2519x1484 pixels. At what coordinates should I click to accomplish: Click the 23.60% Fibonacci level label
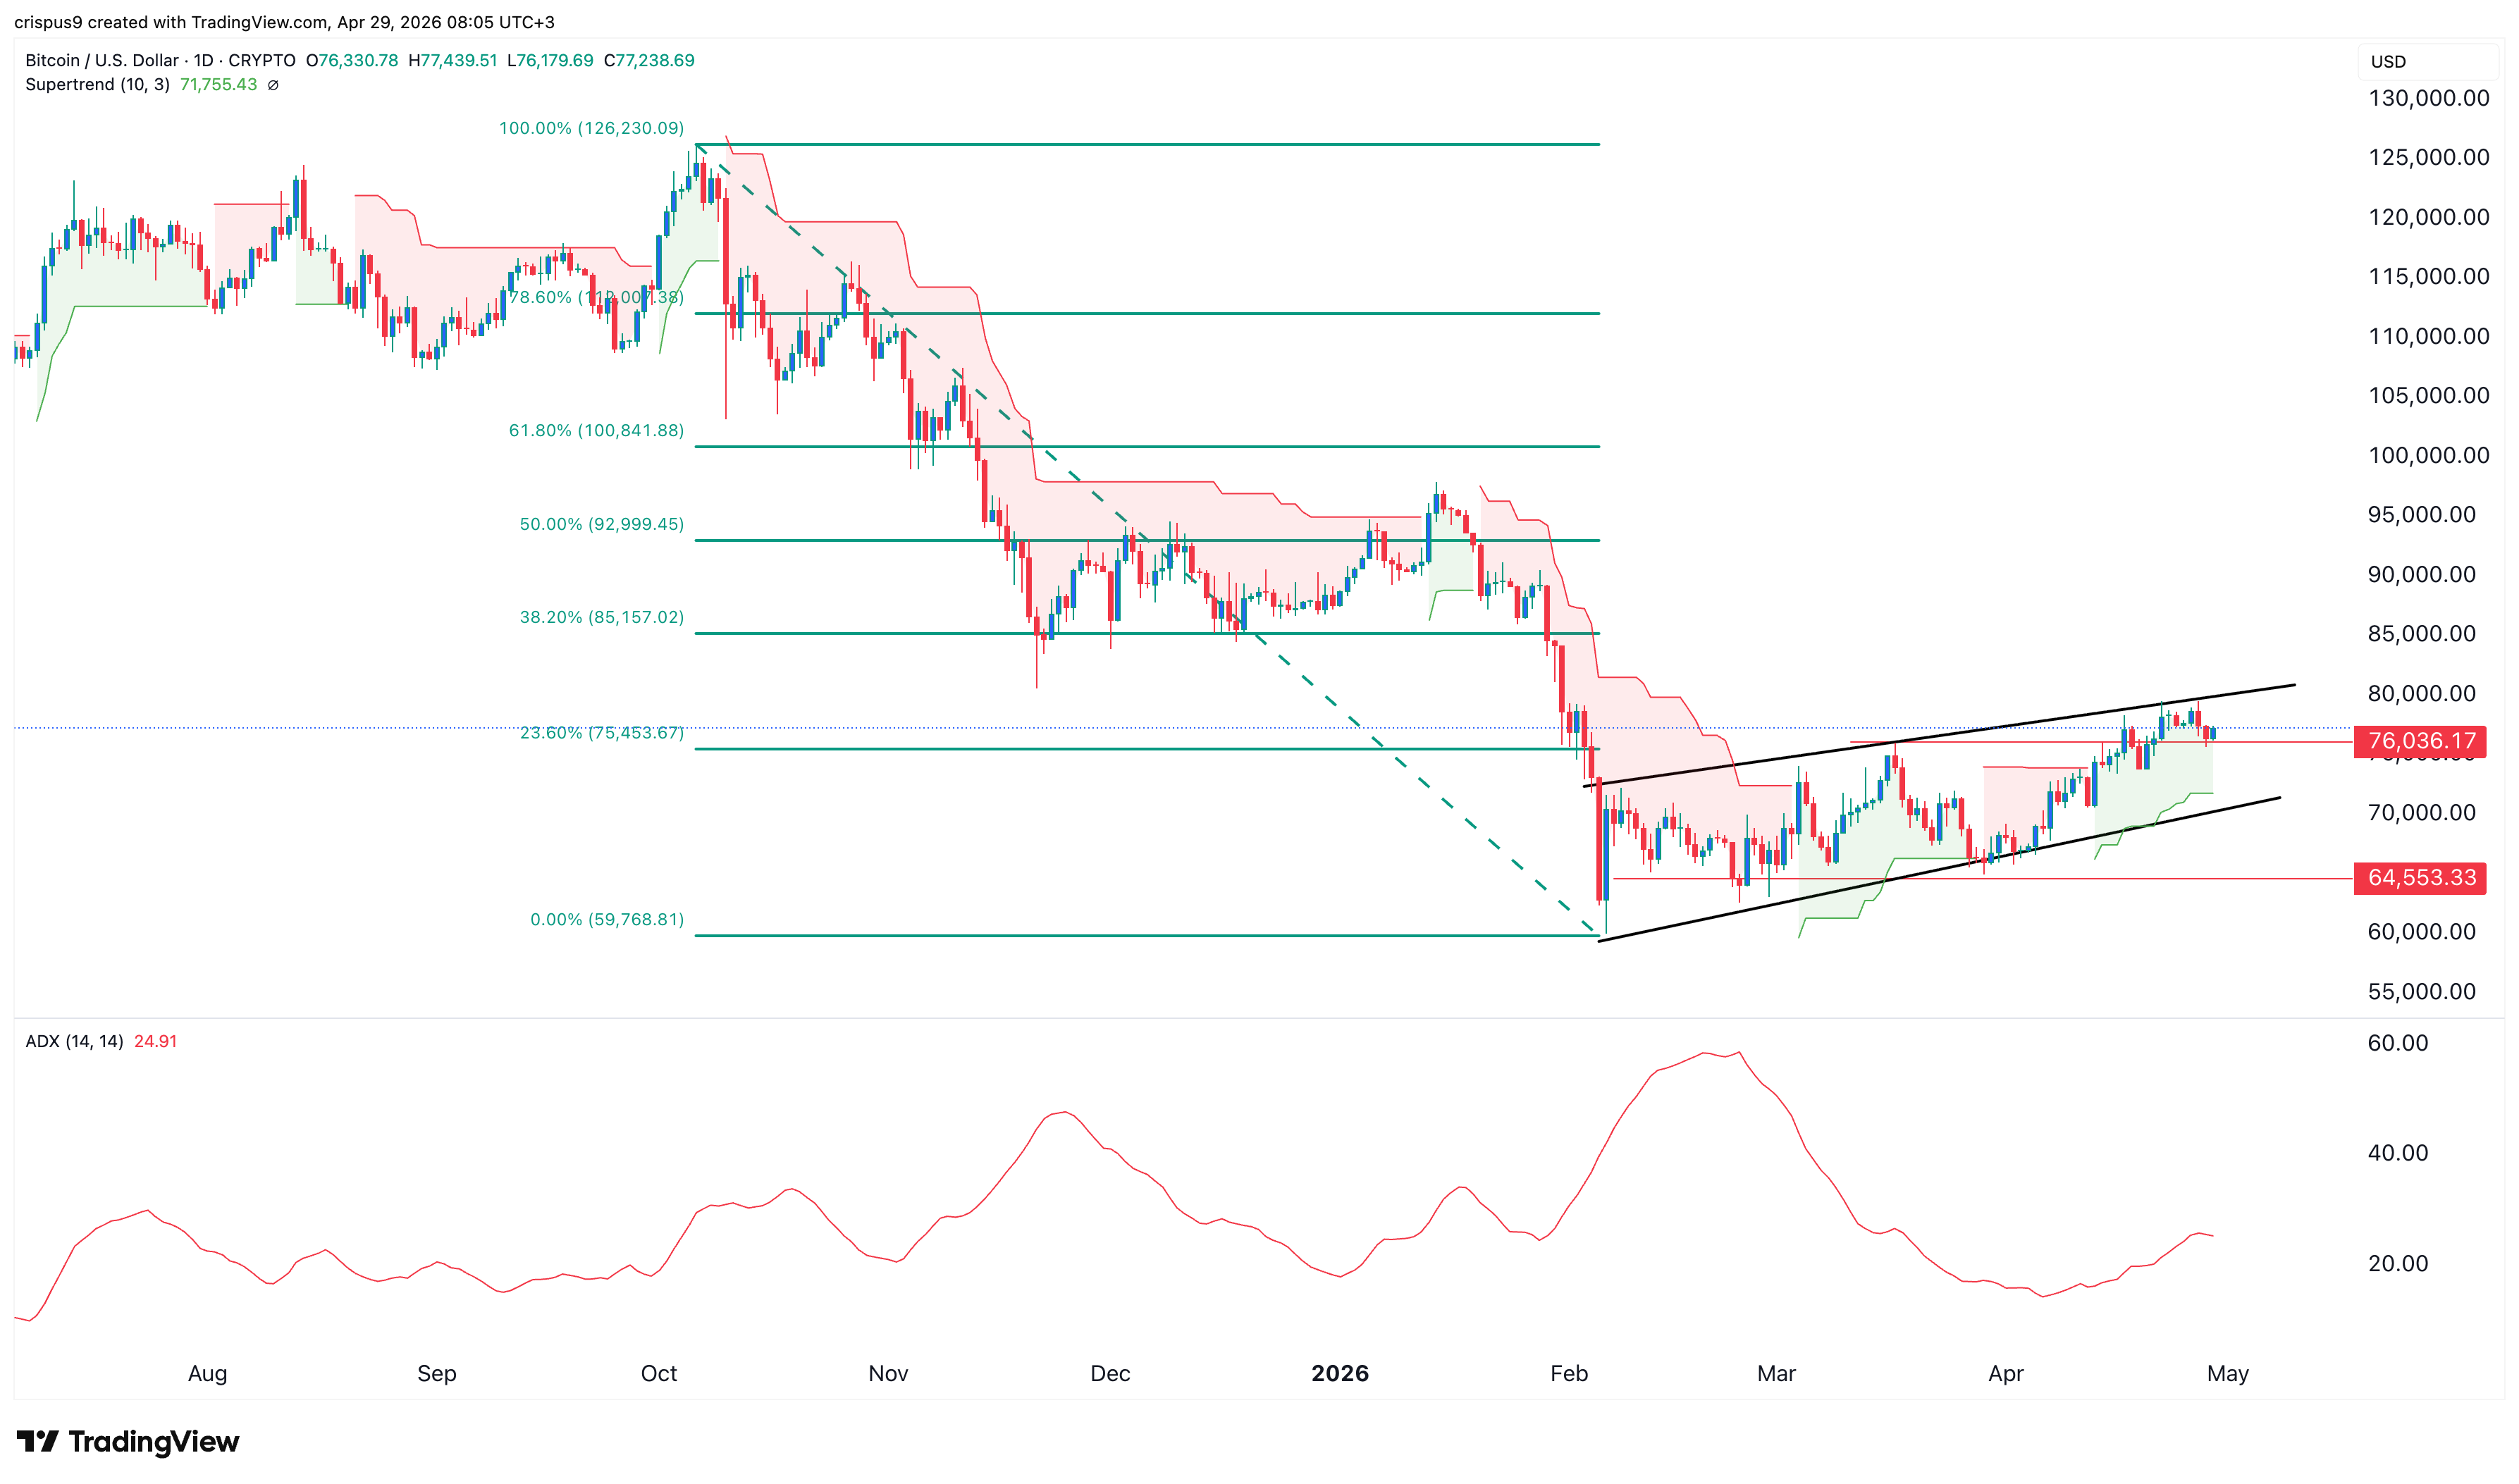pos(601,733)
